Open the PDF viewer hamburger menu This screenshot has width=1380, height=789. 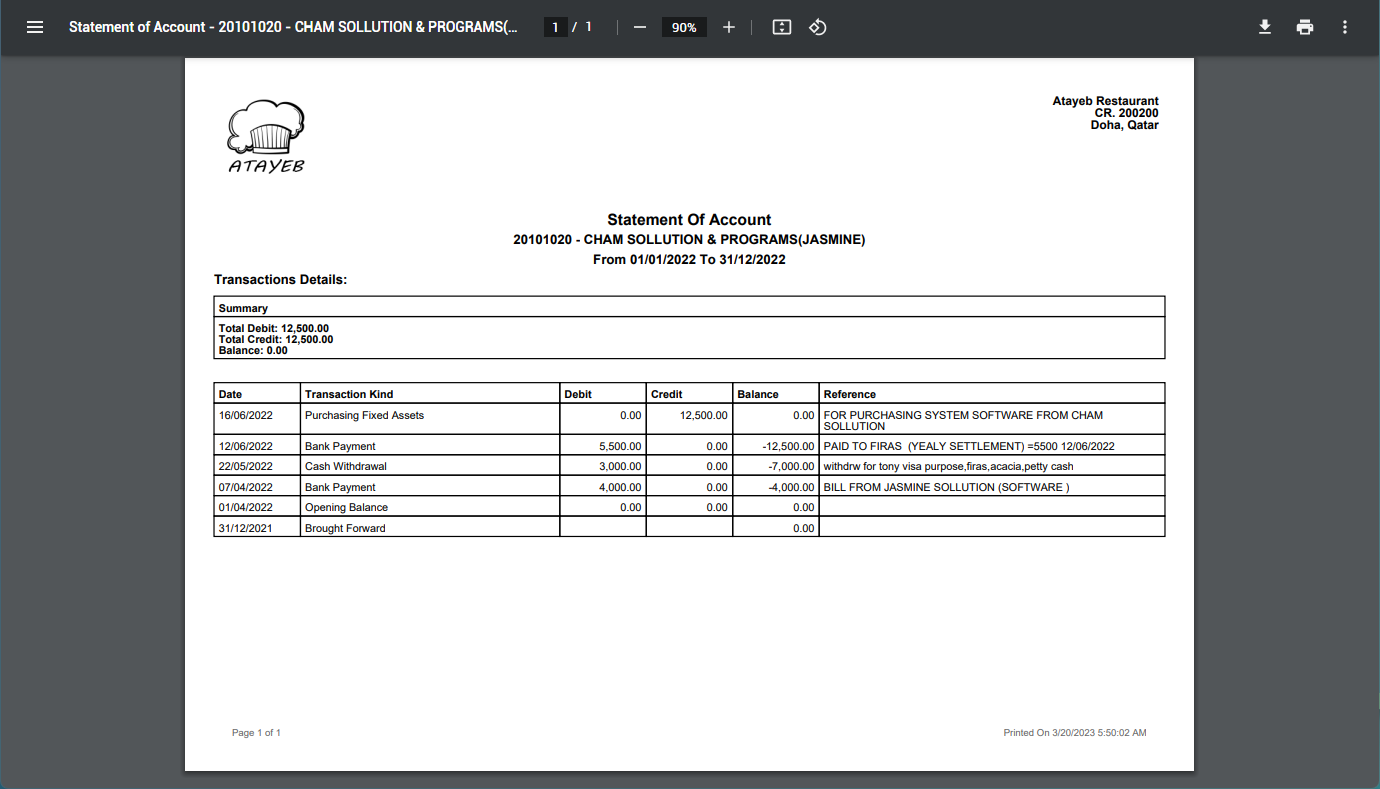tap(35, 27)
